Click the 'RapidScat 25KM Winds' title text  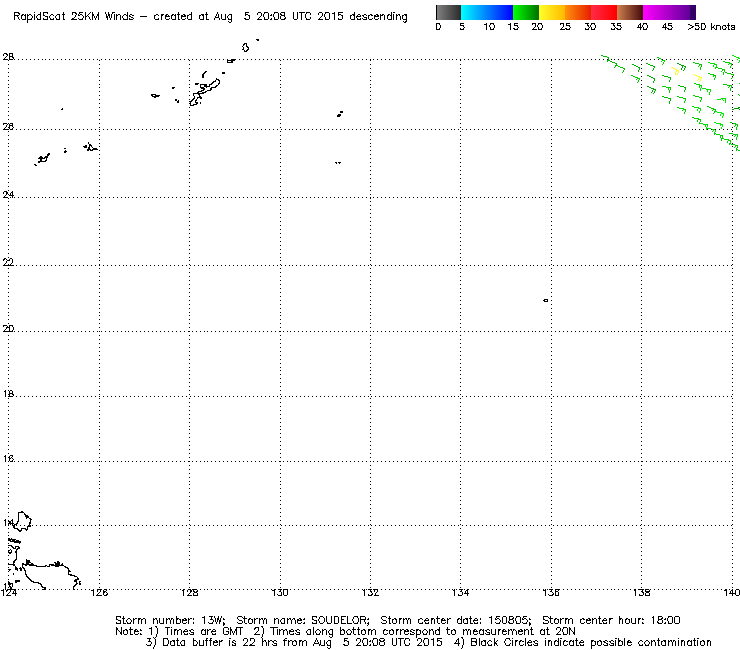[x=74, y=17]
